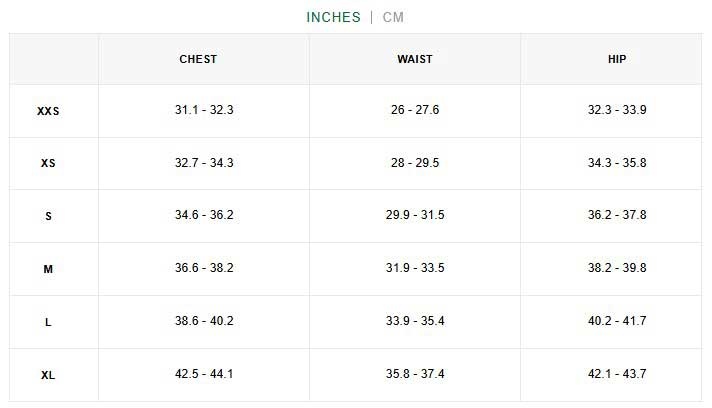The height and width of the screenshot is (408, 712).
Task: Click XXS hip value 32.3 - 33.9
Action: tap(617, 110)
